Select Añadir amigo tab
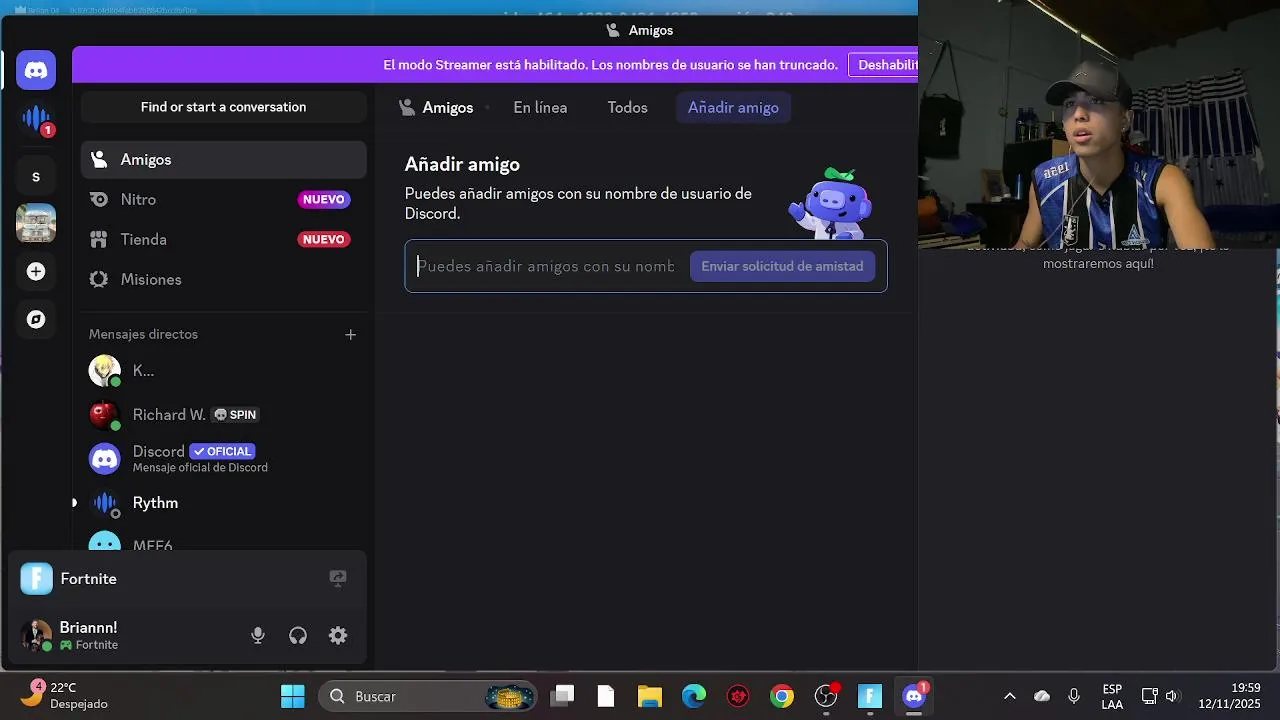The image size is (1280, 720). point(733,107)
